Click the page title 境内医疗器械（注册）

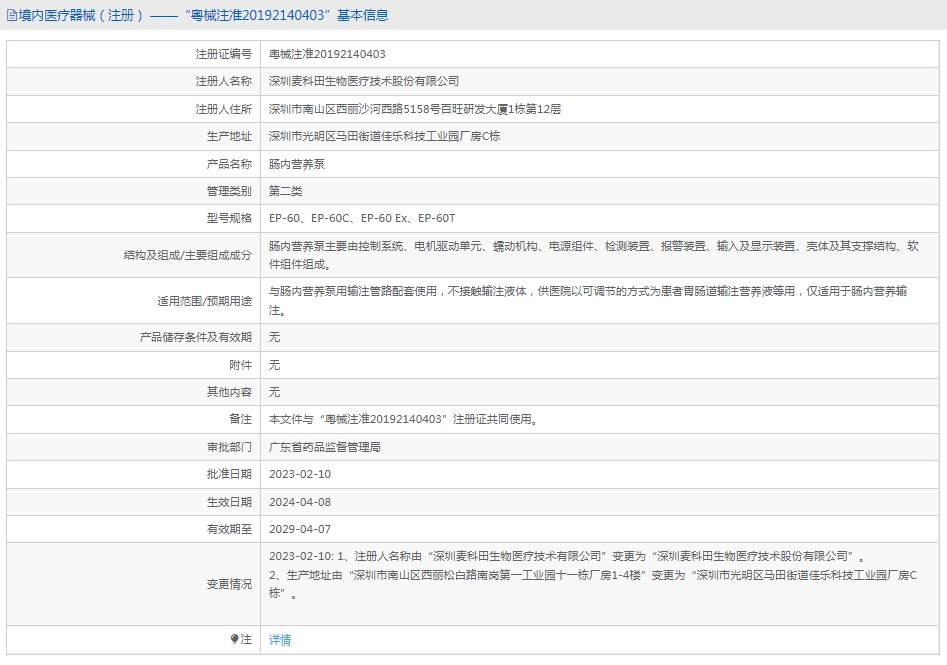81,16
